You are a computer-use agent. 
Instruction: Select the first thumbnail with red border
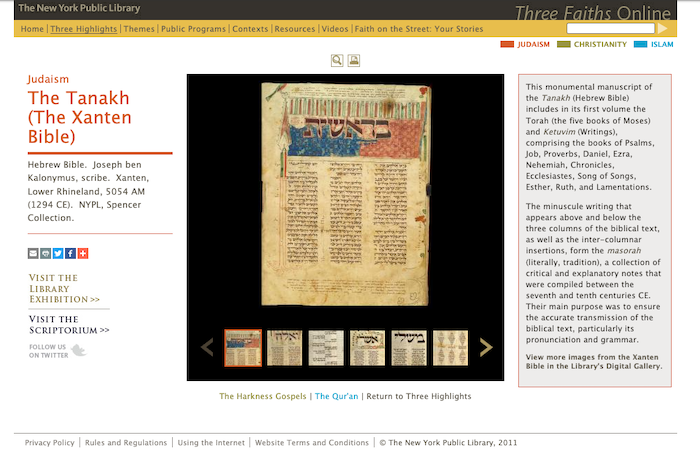(243, 348)
